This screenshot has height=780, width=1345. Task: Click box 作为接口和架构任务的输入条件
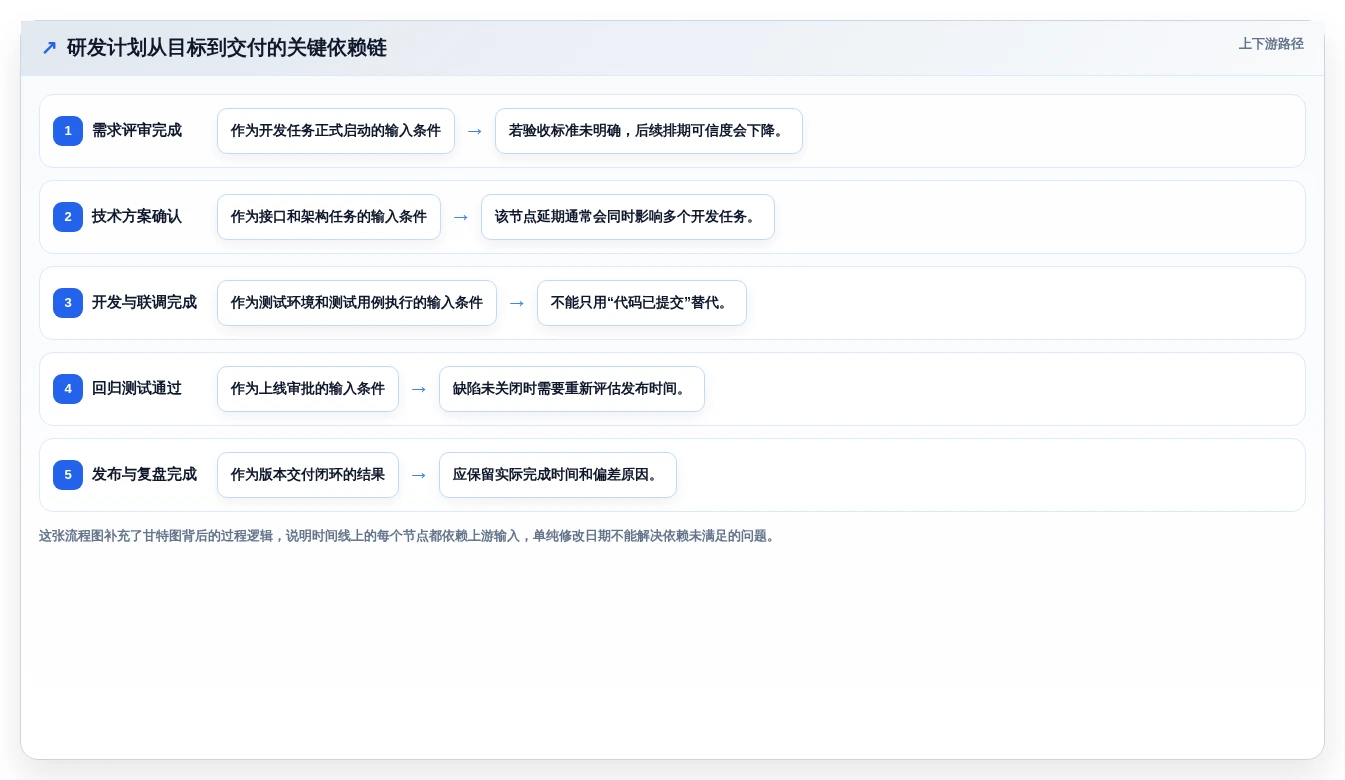click(329, 217)
